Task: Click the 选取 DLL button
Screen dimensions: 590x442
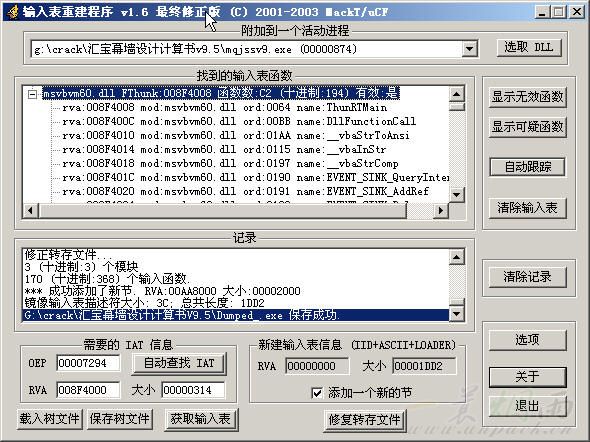Action: point(529,47)
